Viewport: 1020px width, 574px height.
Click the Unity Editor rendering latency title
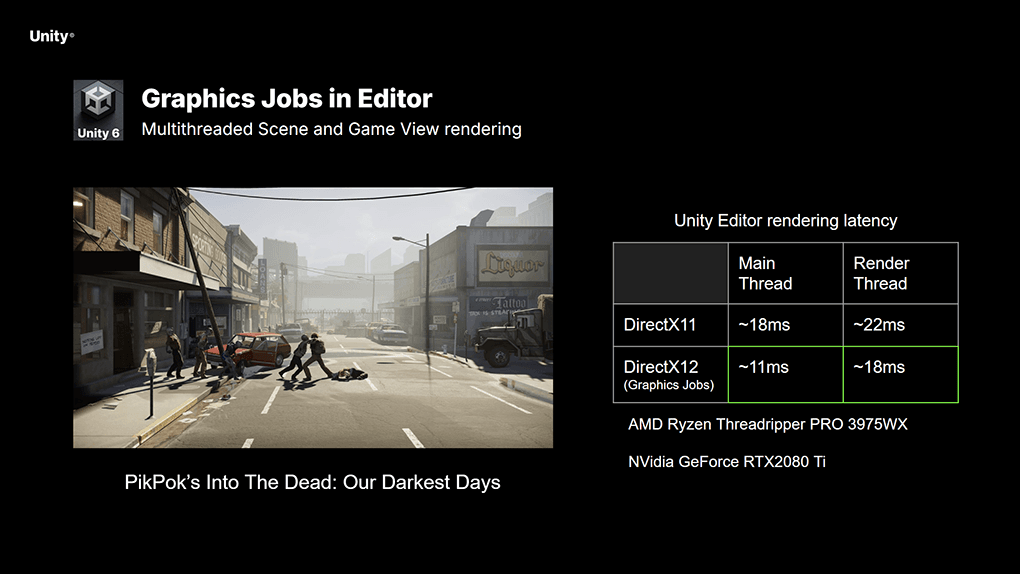(x=785, y=221)
